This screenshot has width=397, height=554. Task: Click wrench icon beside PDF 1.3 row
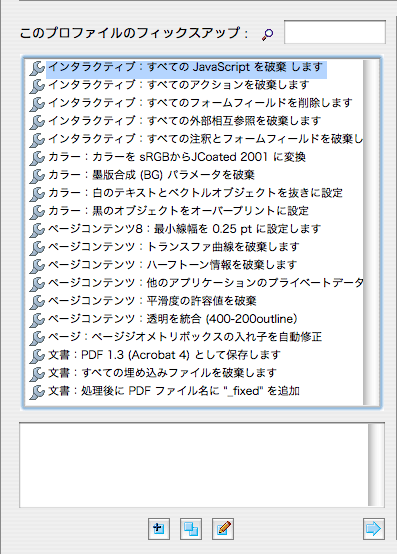(37, 356)
